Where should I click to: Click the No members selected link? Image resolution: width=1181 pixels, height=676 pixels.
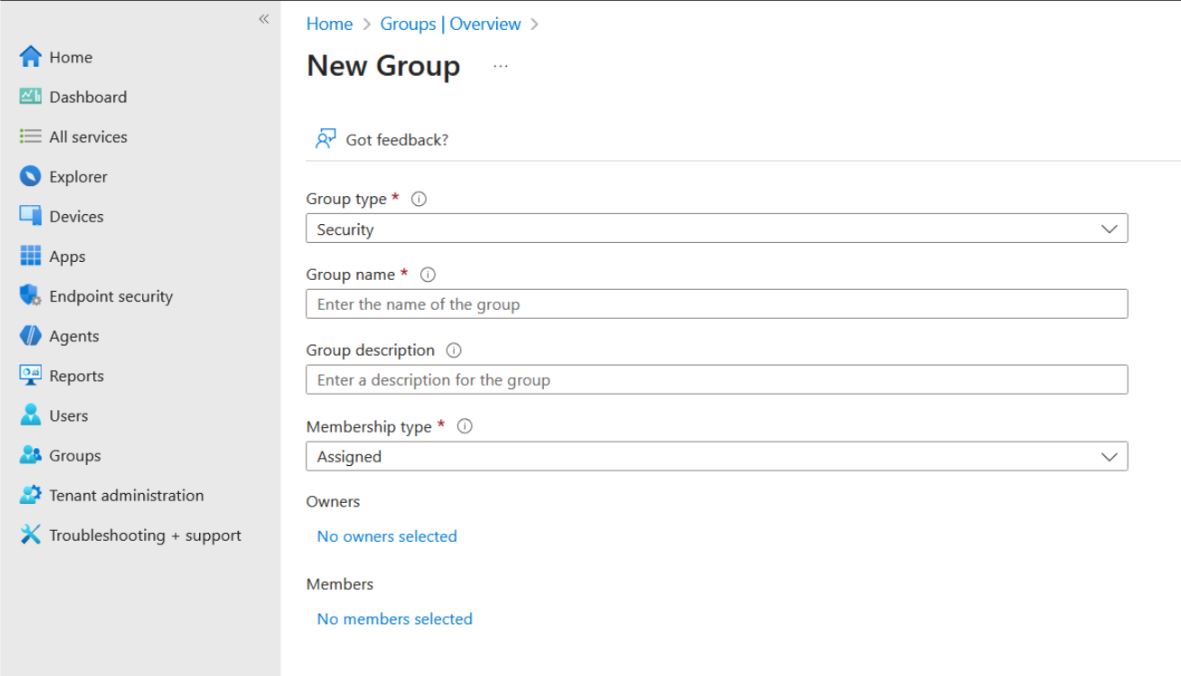394,619
